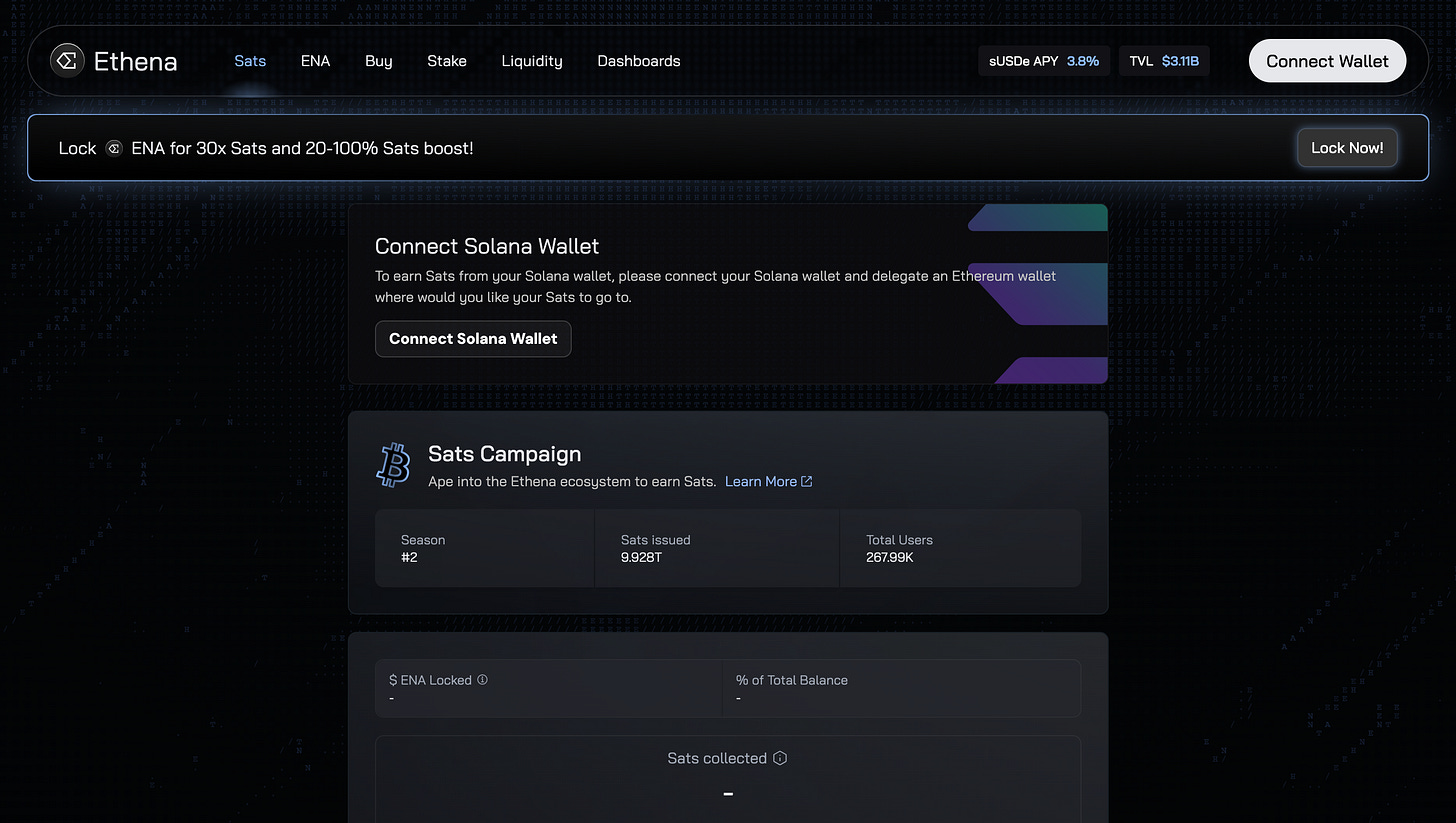Click the Bitcoin Sats Campaign icon
This screenshot has height=823, width=1456.
click(x=394, y=466)
